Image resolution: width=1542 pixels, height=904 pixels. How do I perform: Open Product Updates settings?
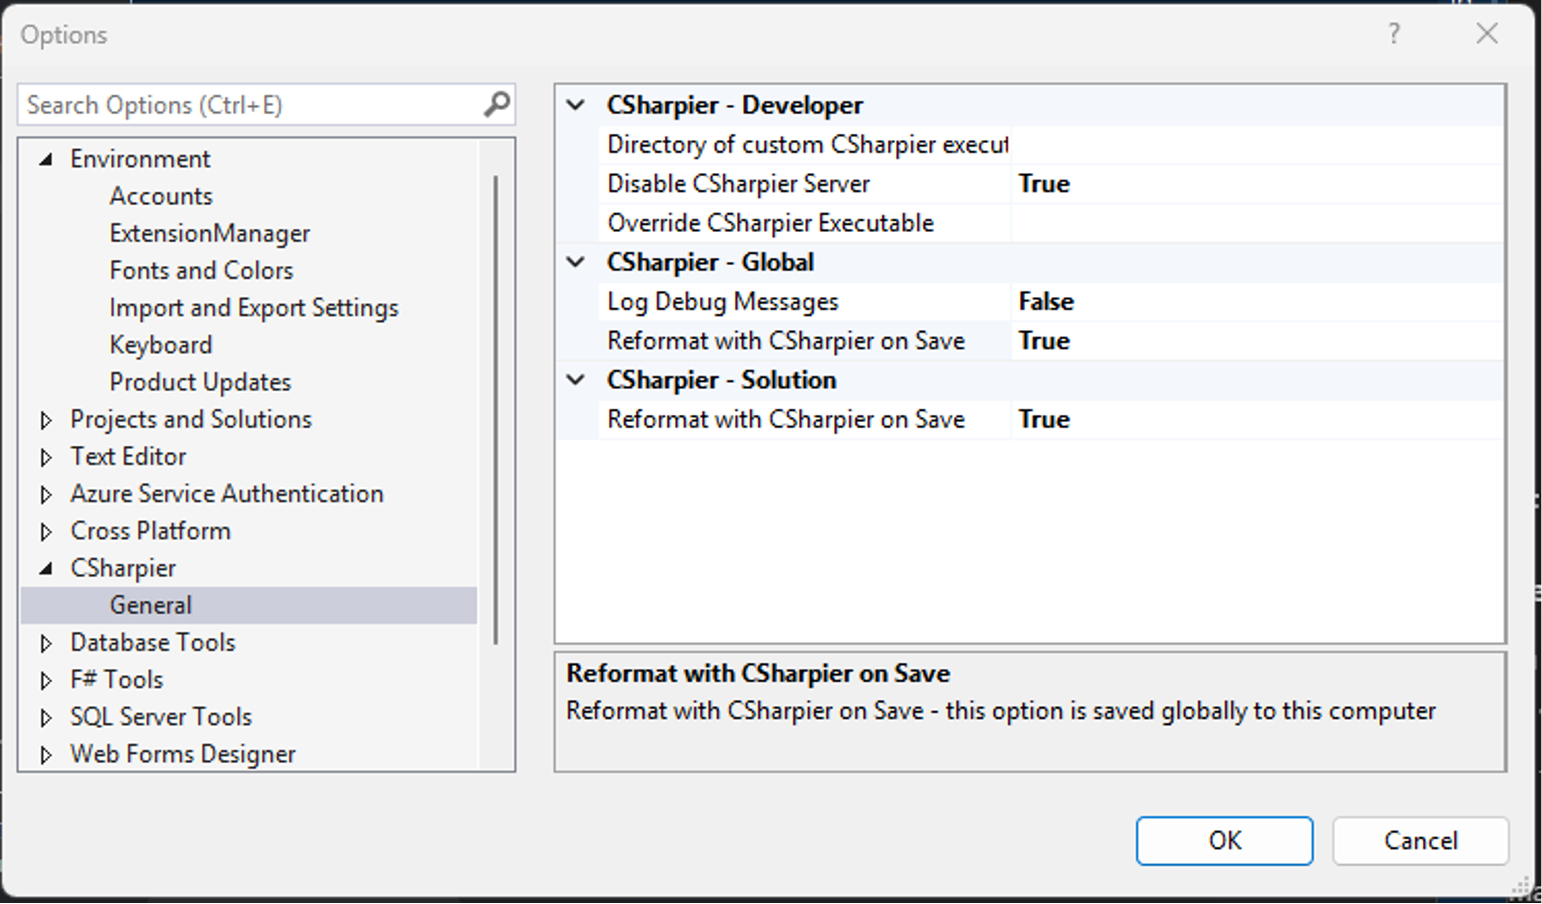pos(199,381)
